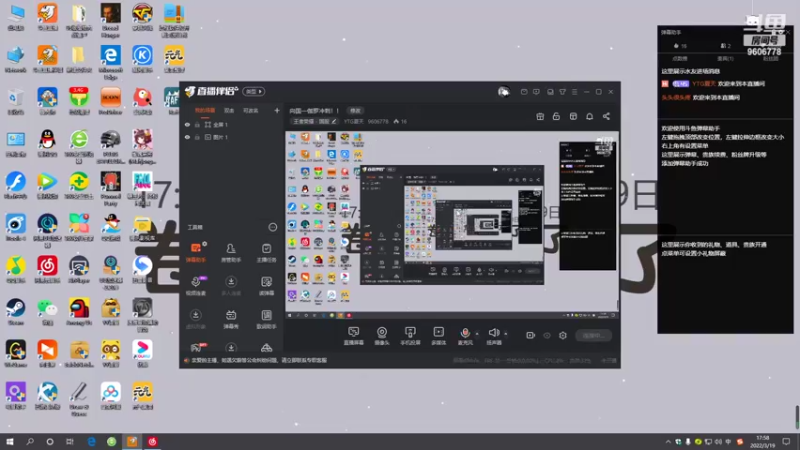Click the unlock icon above preview

click(556, 116)
